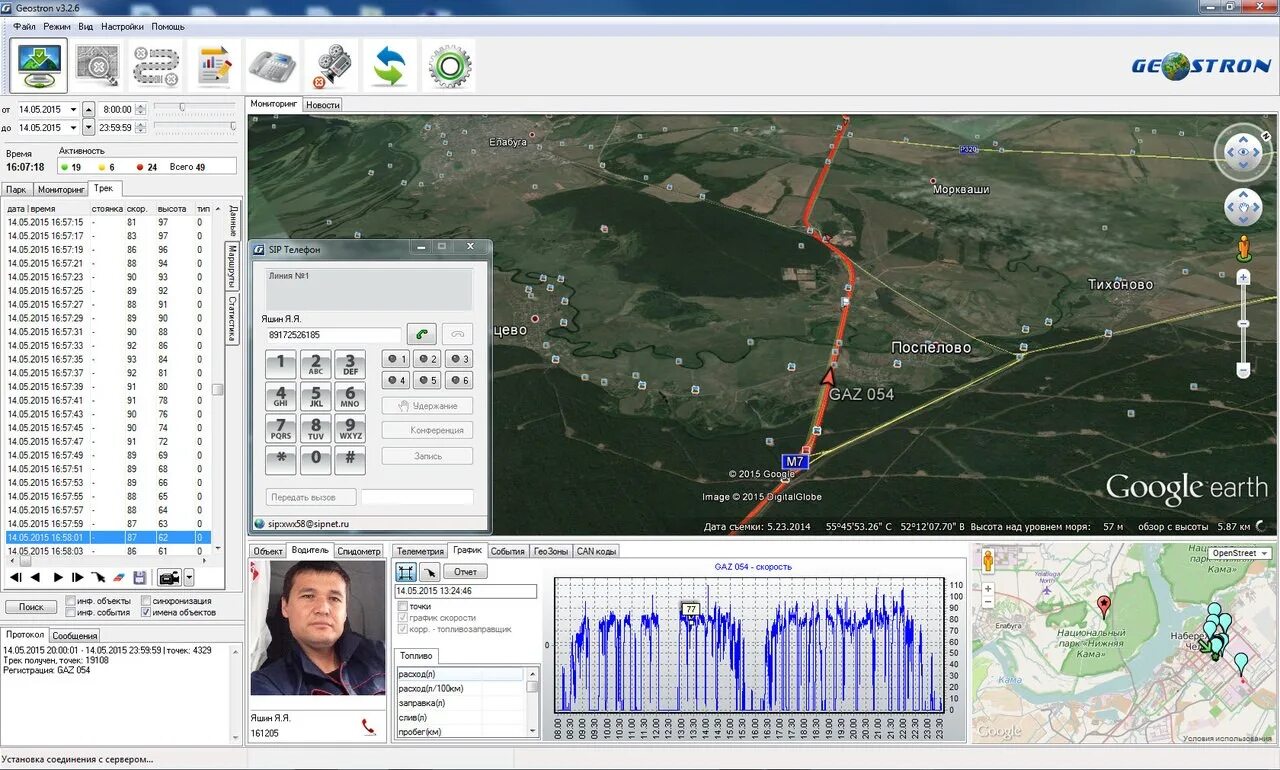Image resolution: width=1280 pixels, height=770 pixels.
Task: Zoom in on the OpenStreet mini map
Action: 988,589
